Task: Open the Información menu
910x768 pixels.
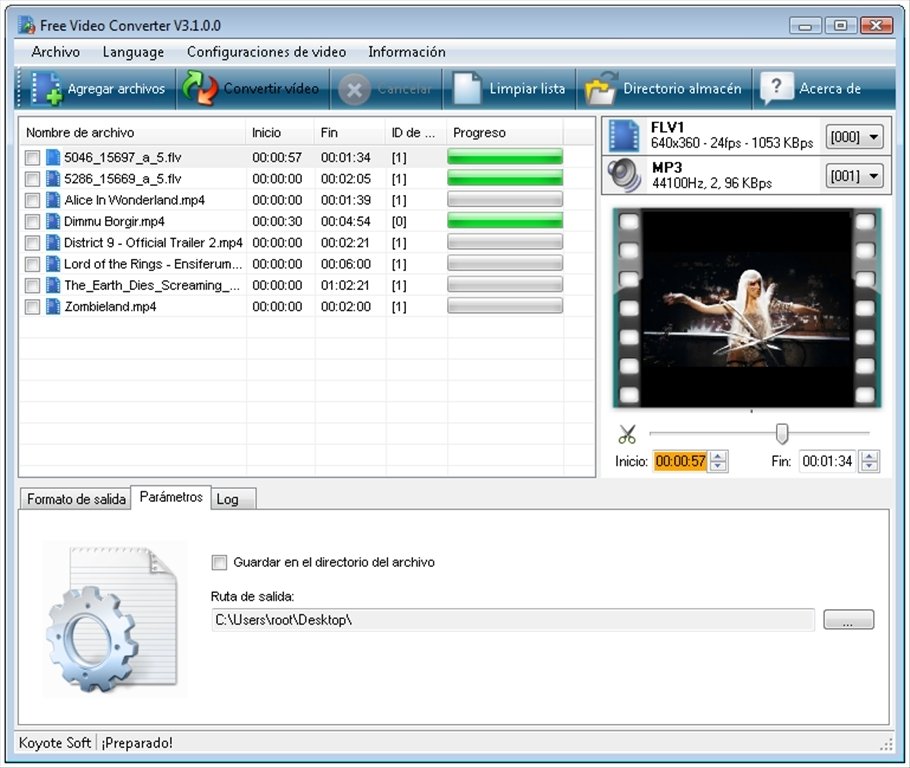Action: point(407,52)
